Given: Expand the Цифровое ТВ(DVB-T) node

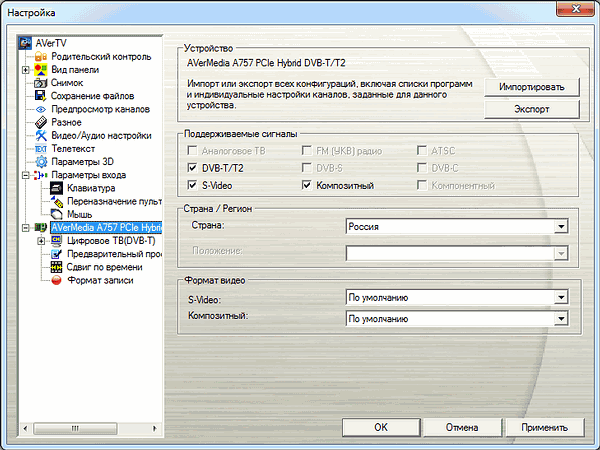Looking at the screenshot, I should click(41, 241).
